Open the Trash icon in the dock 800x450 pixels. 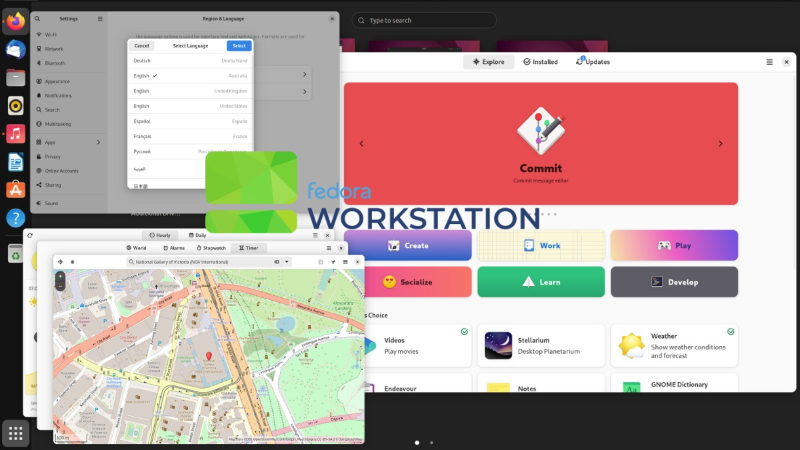coord(15,254)
